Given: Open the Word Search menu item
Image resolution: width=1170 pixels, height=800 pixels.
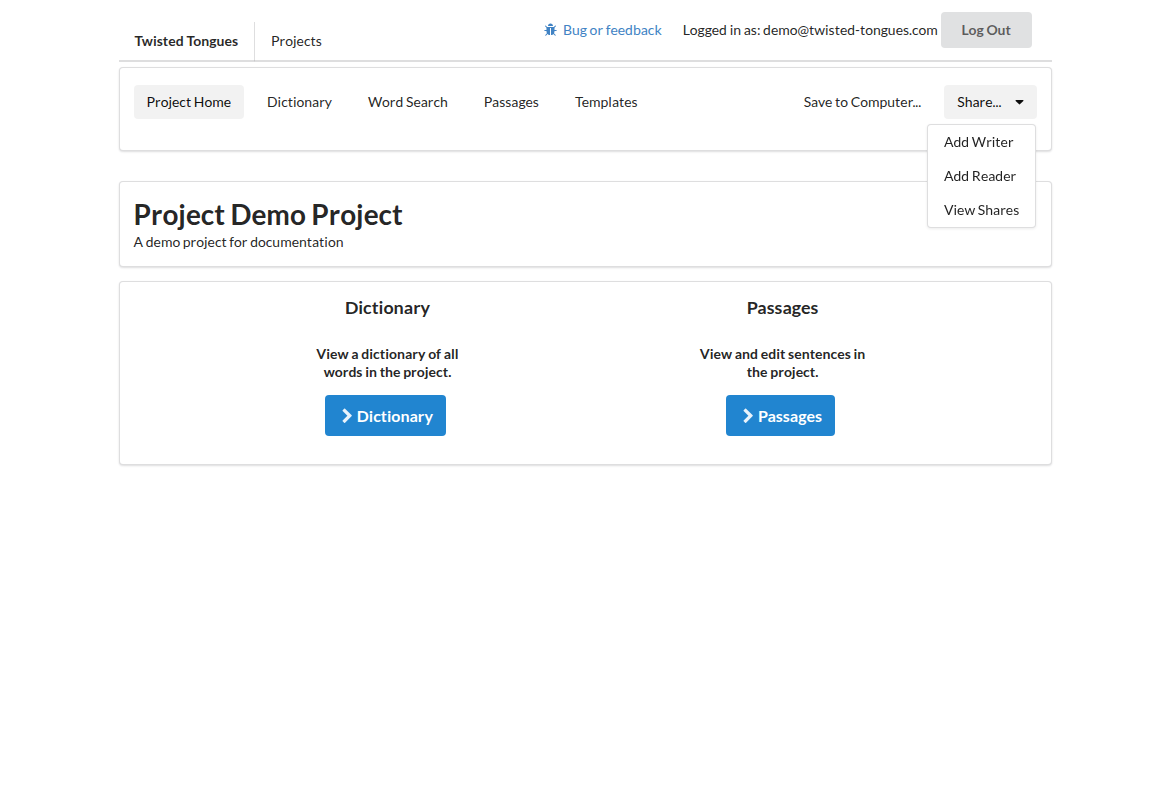Looking at the screenshot, I should [x=407, y=102].
